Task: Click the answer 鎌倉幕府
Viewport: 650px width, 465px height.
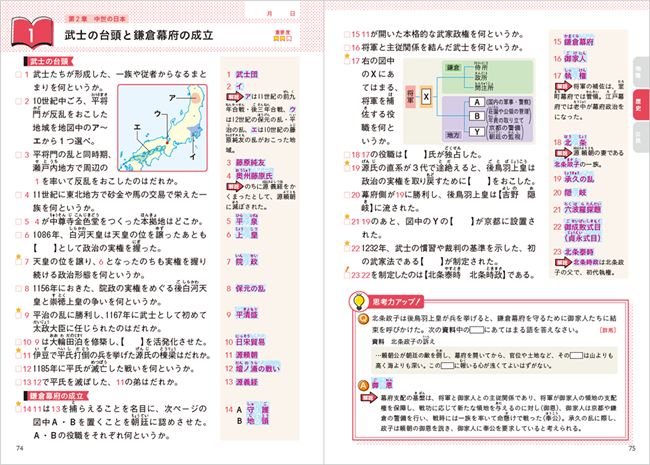Action: point(579,41)
